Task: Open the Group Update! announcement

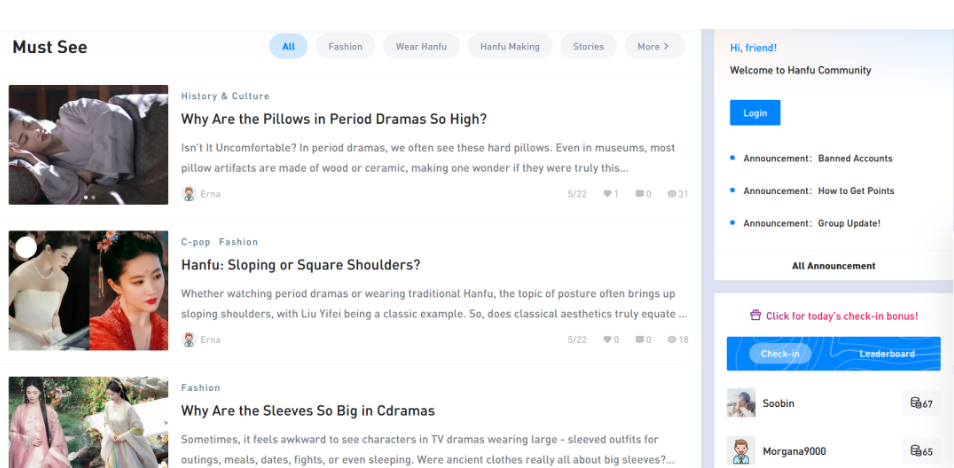Action: pyautogui.click(x=812, y=223)
